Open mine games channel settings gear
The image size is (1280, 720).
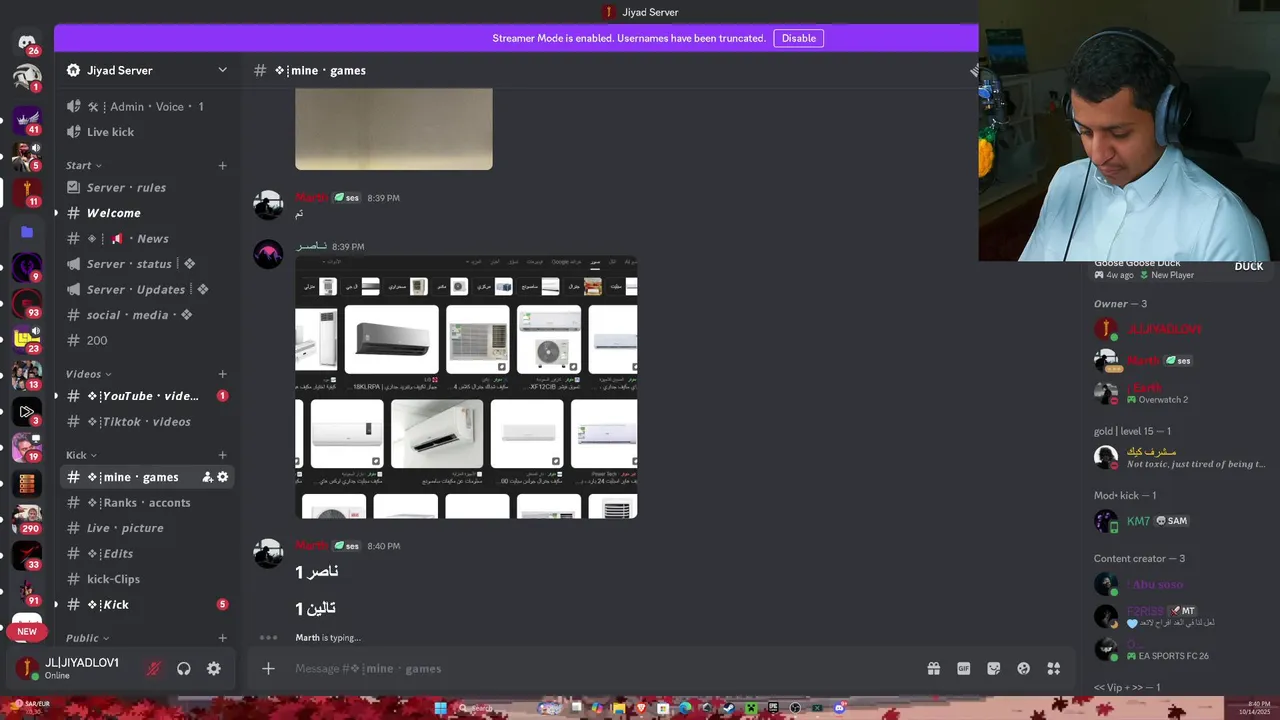click(223, 477)
